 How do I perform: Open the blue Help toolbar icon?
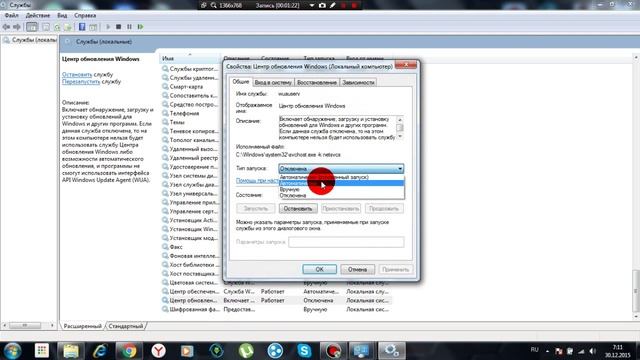tap(82, 27)
